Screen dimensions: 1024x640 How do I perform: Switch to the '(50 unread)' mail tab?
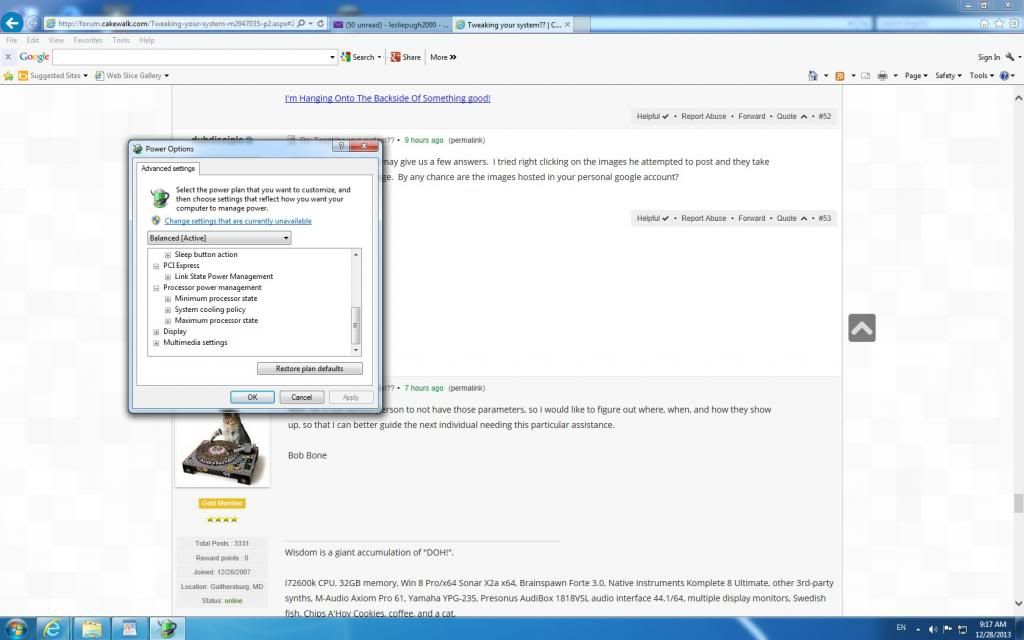[391, 23]
